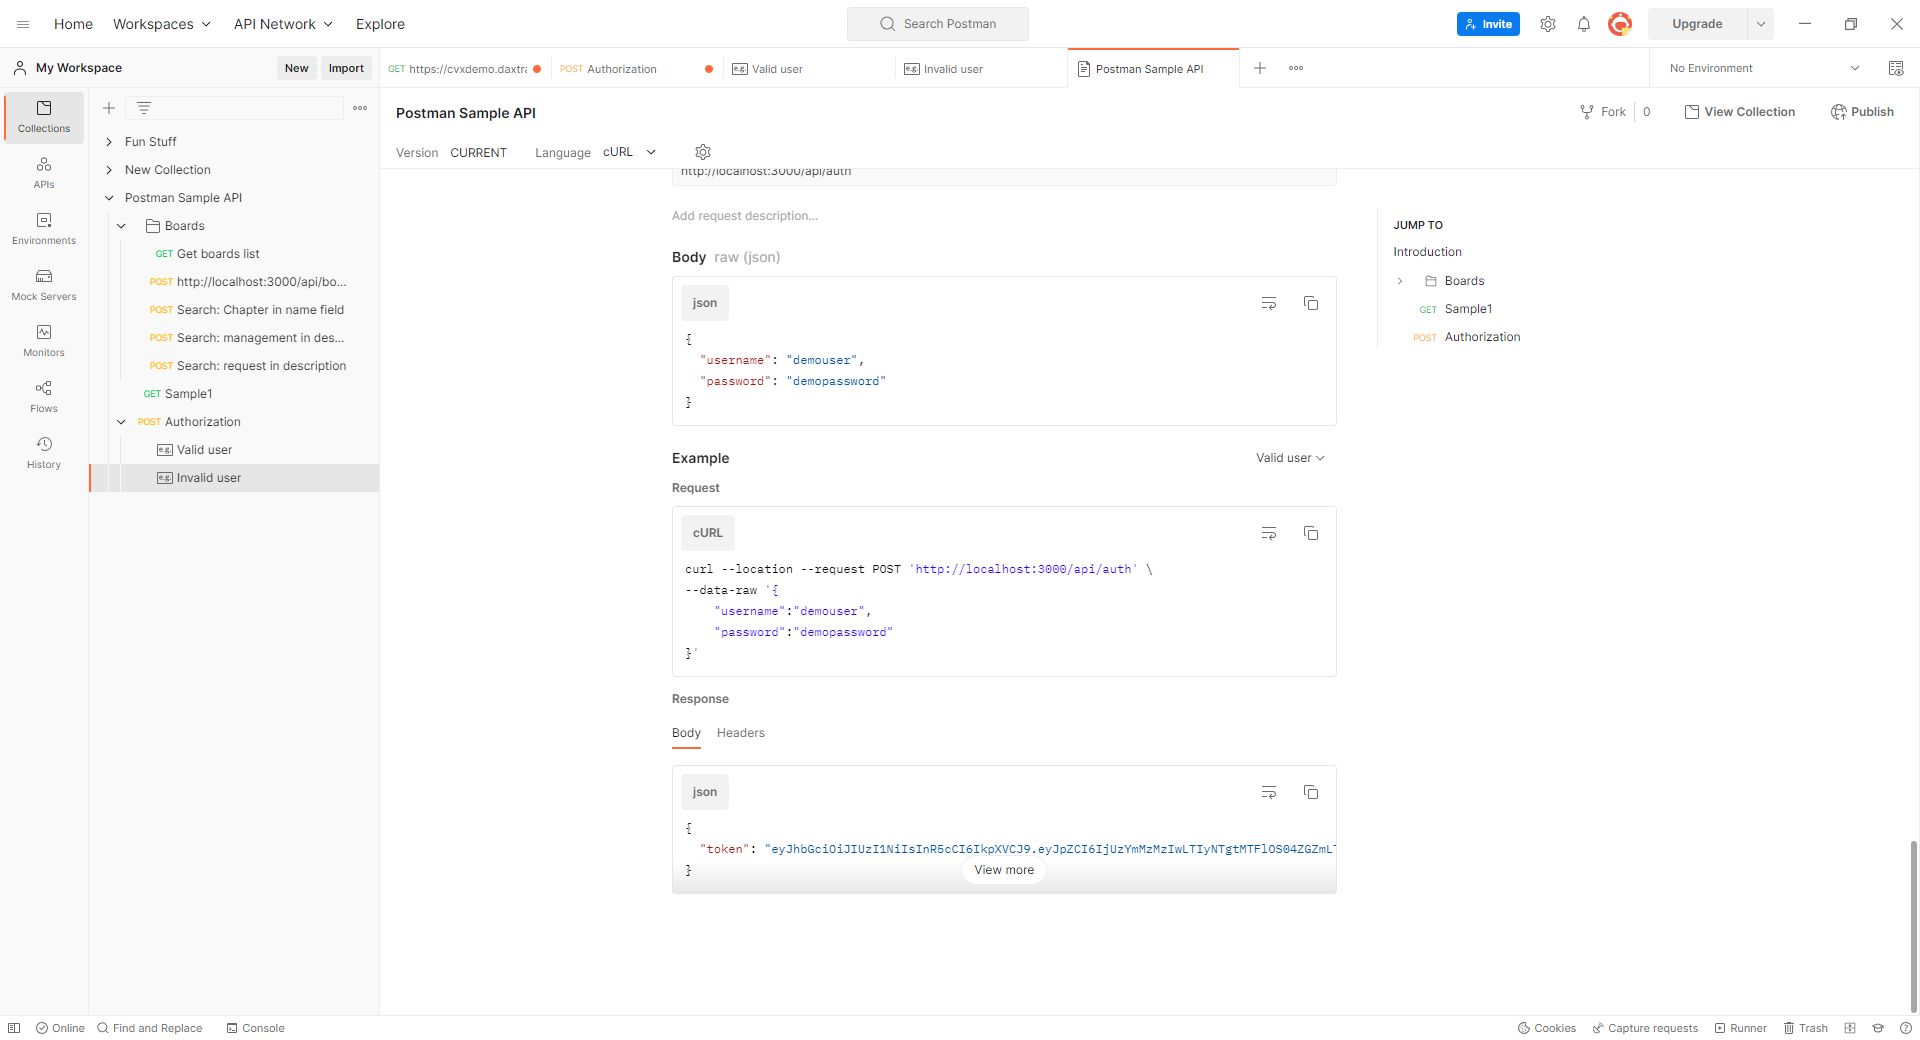
Task: Create new collection with plus icon
Action: click(x=109, y=108)
